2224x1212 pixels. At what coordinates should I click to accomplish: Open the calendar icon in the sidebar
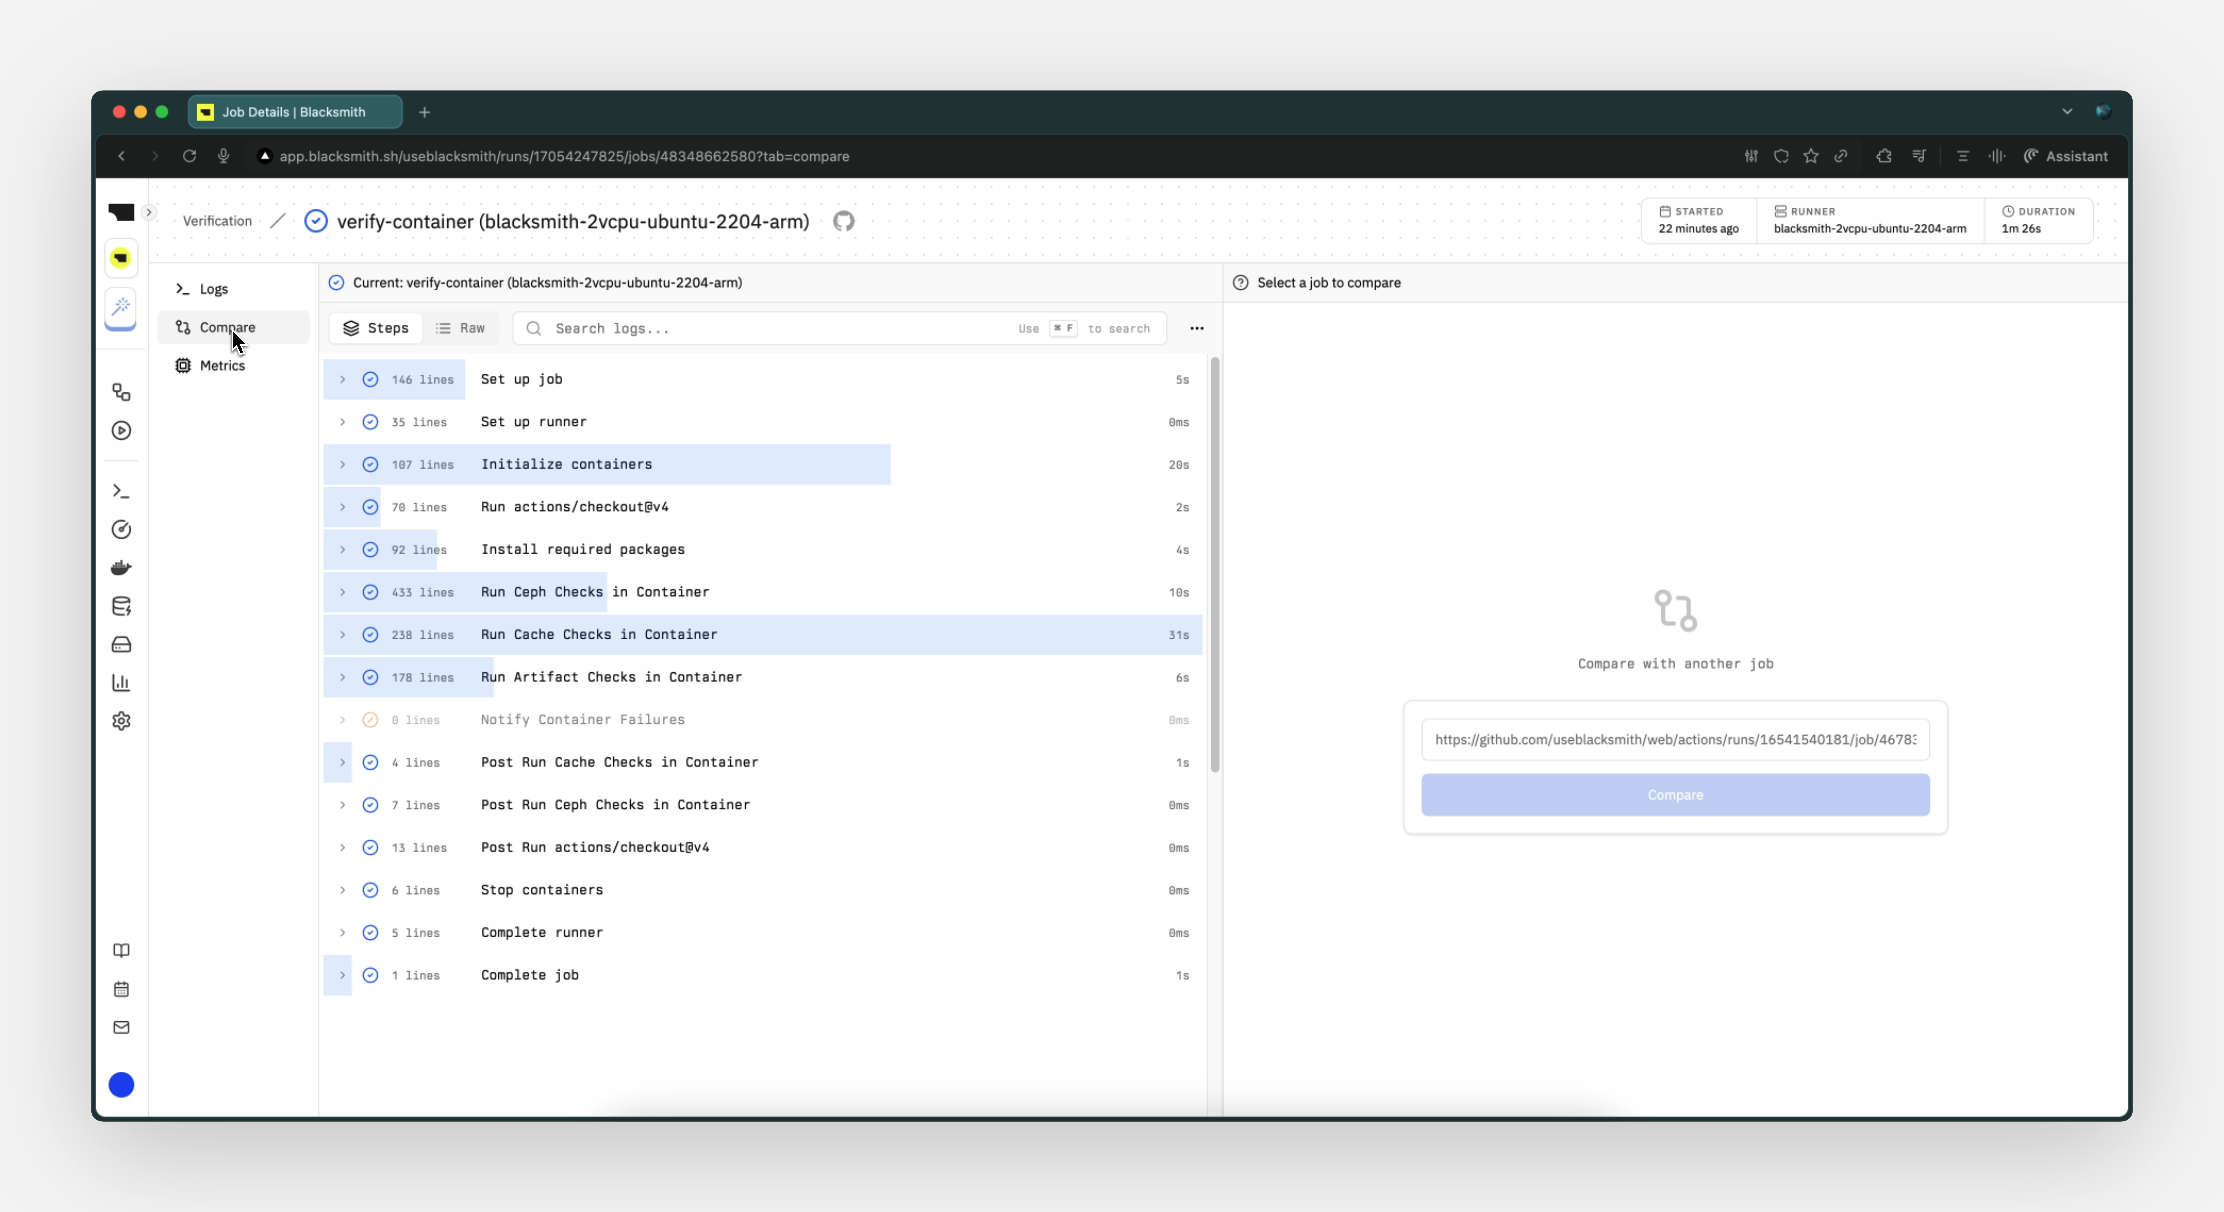click(x=121, y=989)
